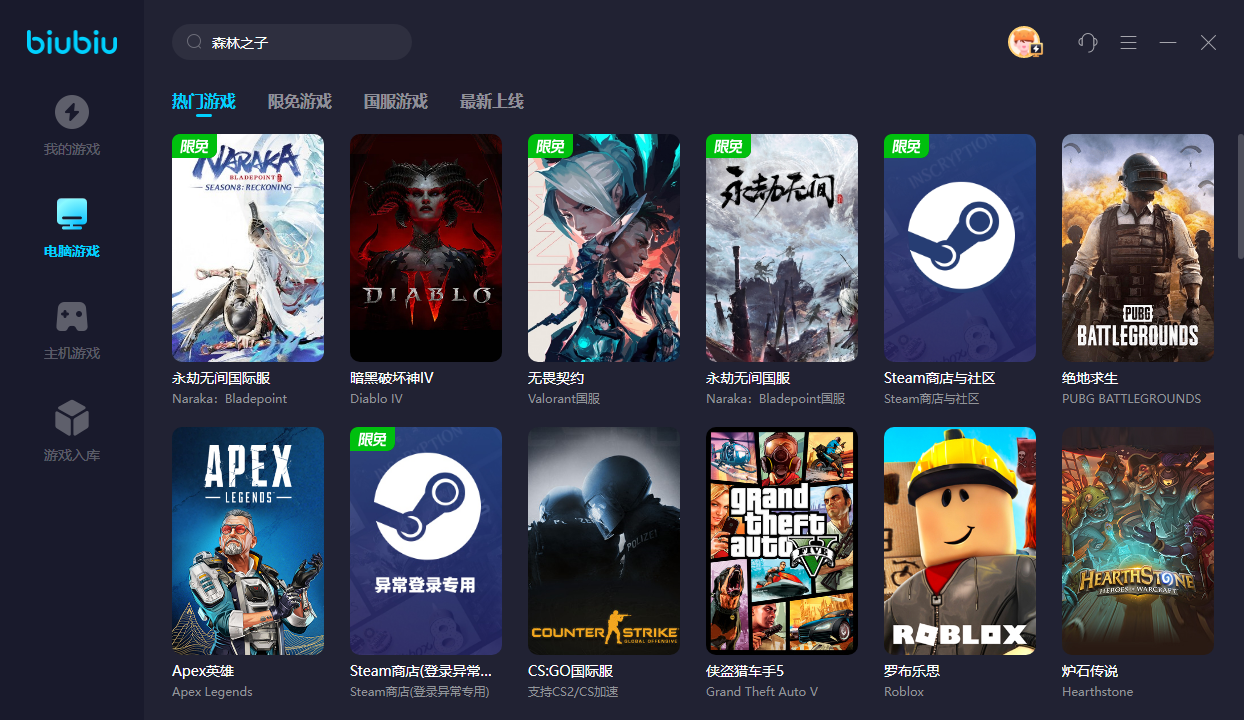
Task: Open the hamburger menu icon
Action: 1128,42
